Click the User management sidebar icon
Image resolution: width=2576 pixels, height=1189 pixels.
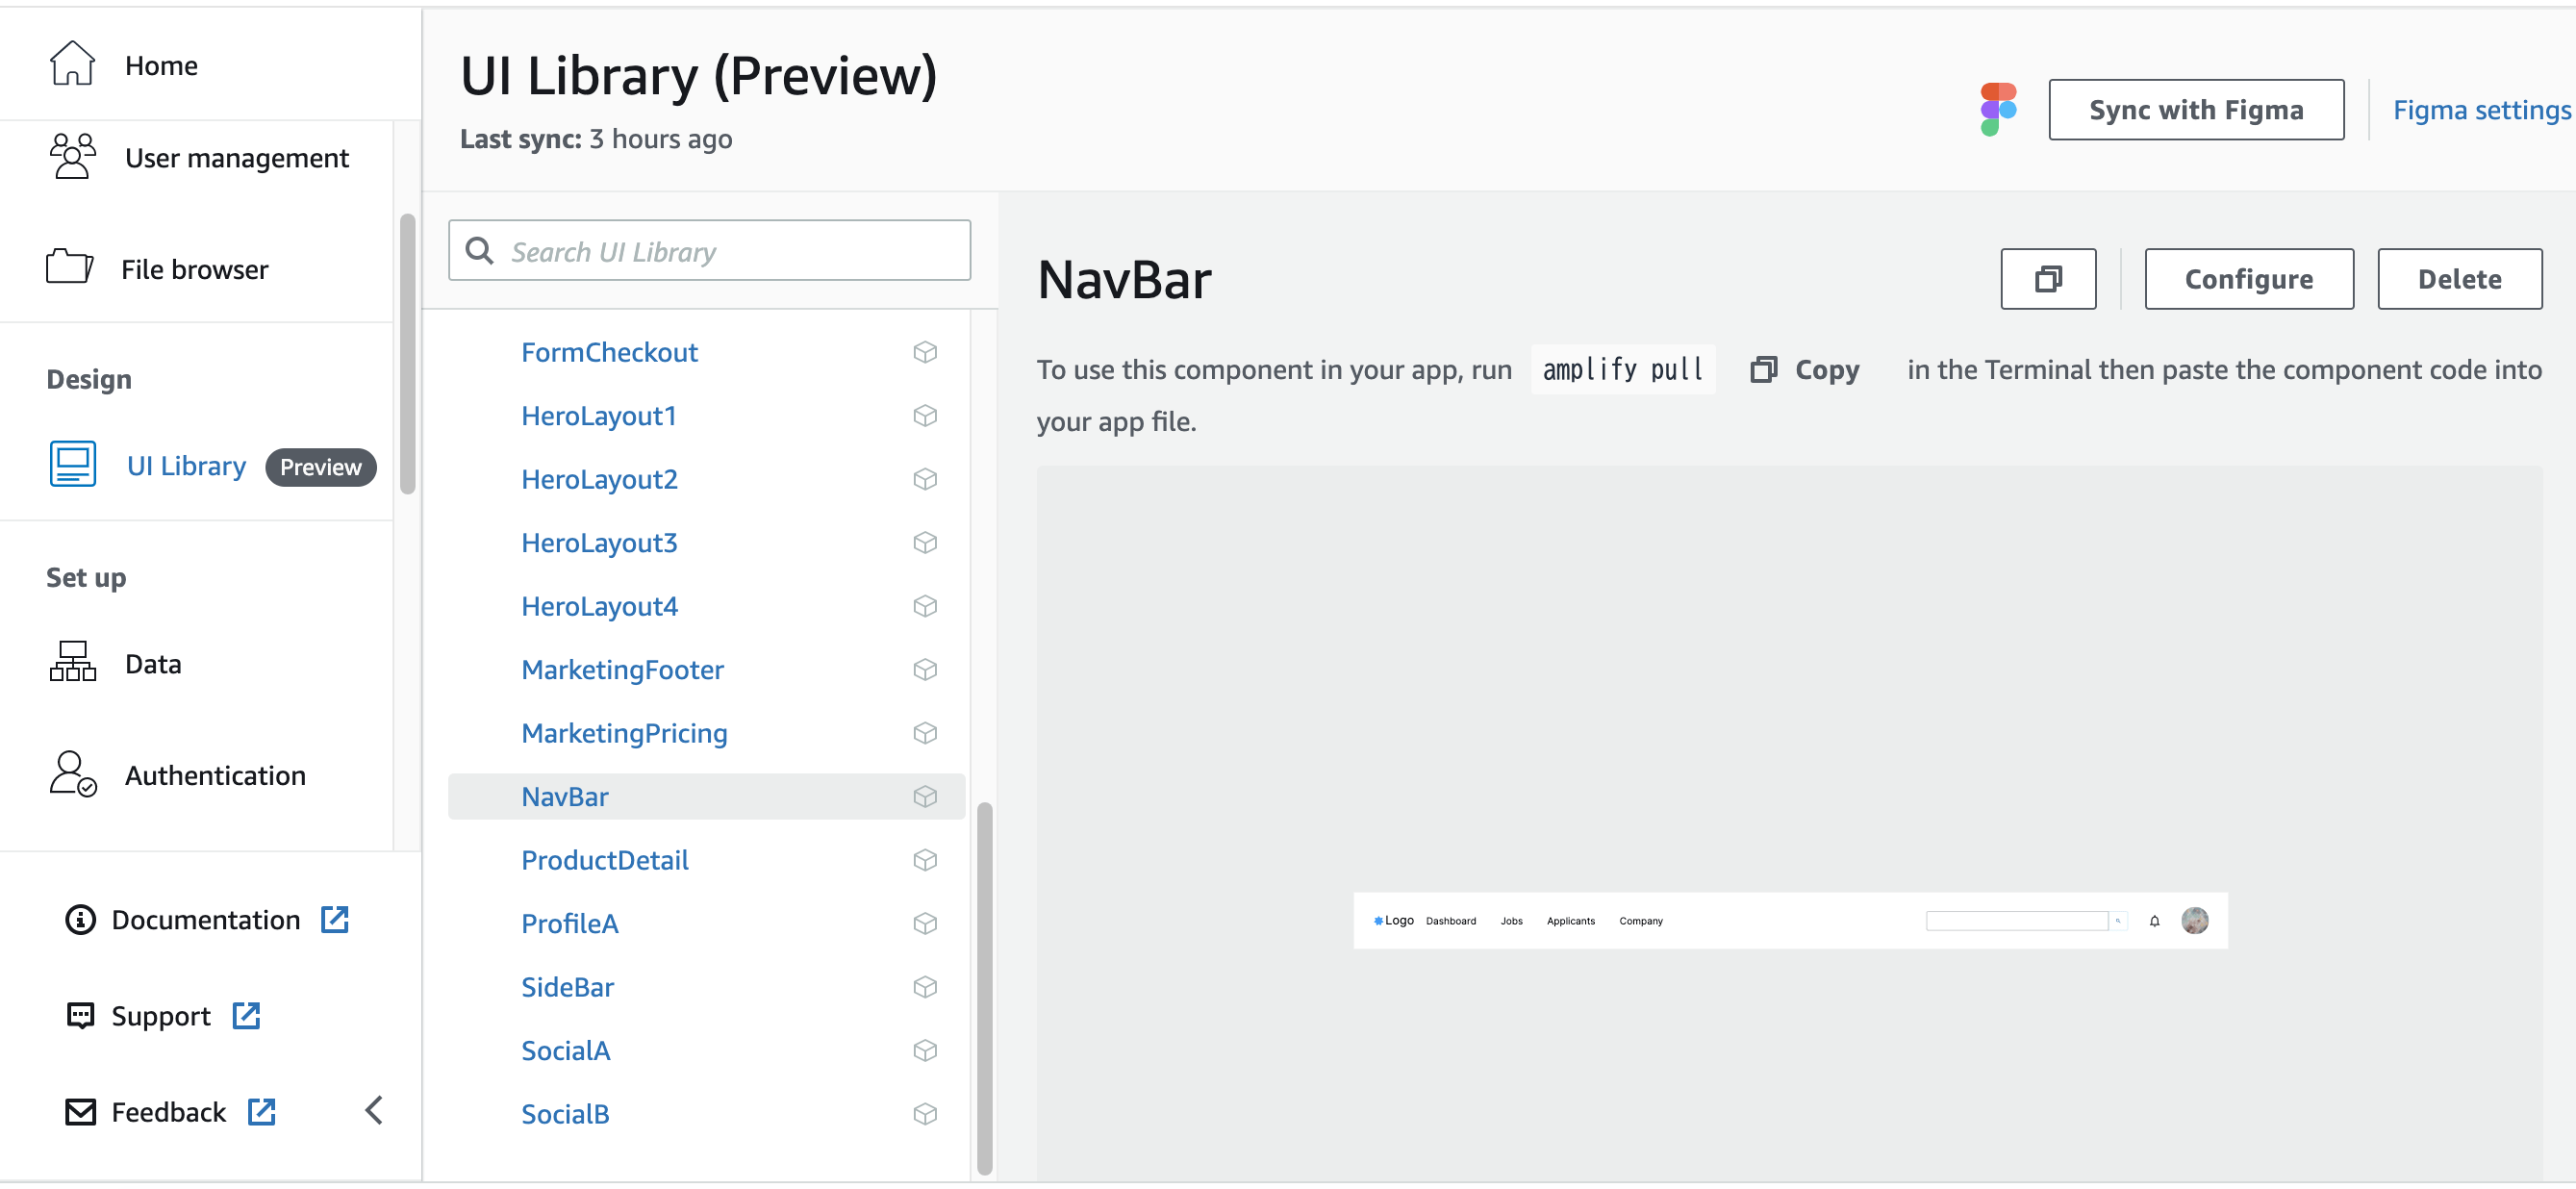pos(72,158)
